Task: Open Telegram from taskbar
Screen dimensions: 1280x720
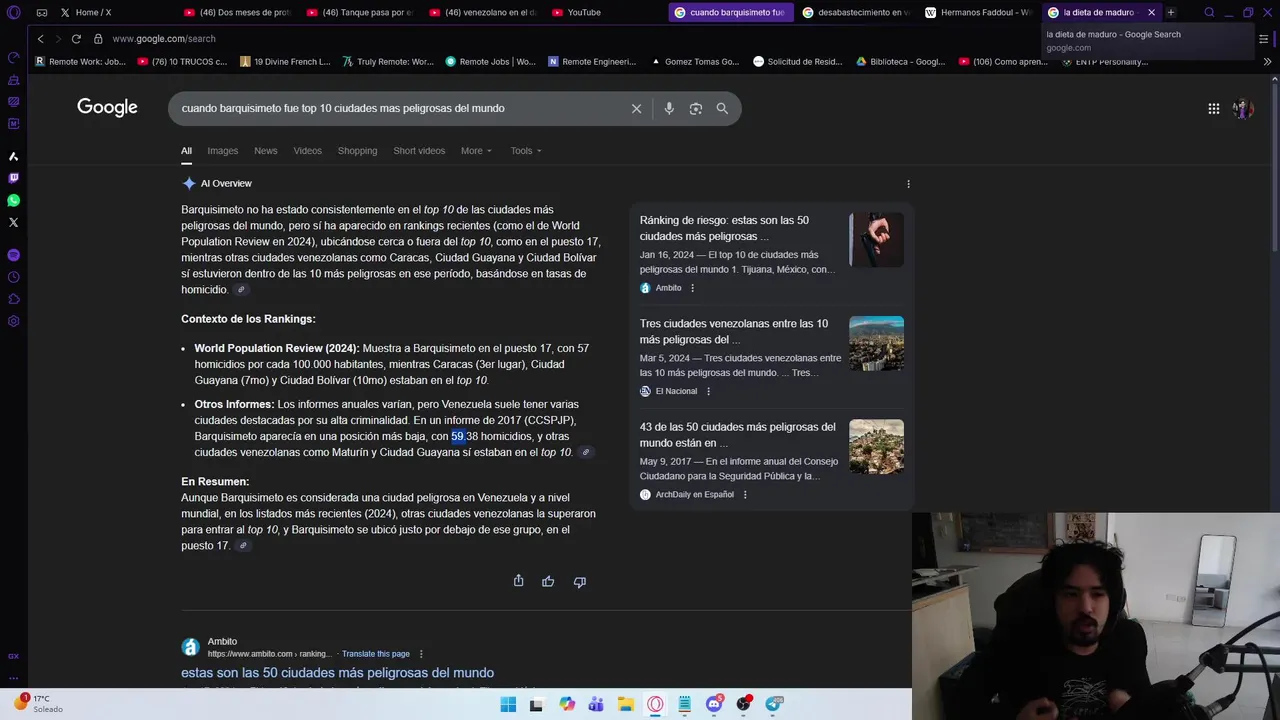Action: point(774,704)
